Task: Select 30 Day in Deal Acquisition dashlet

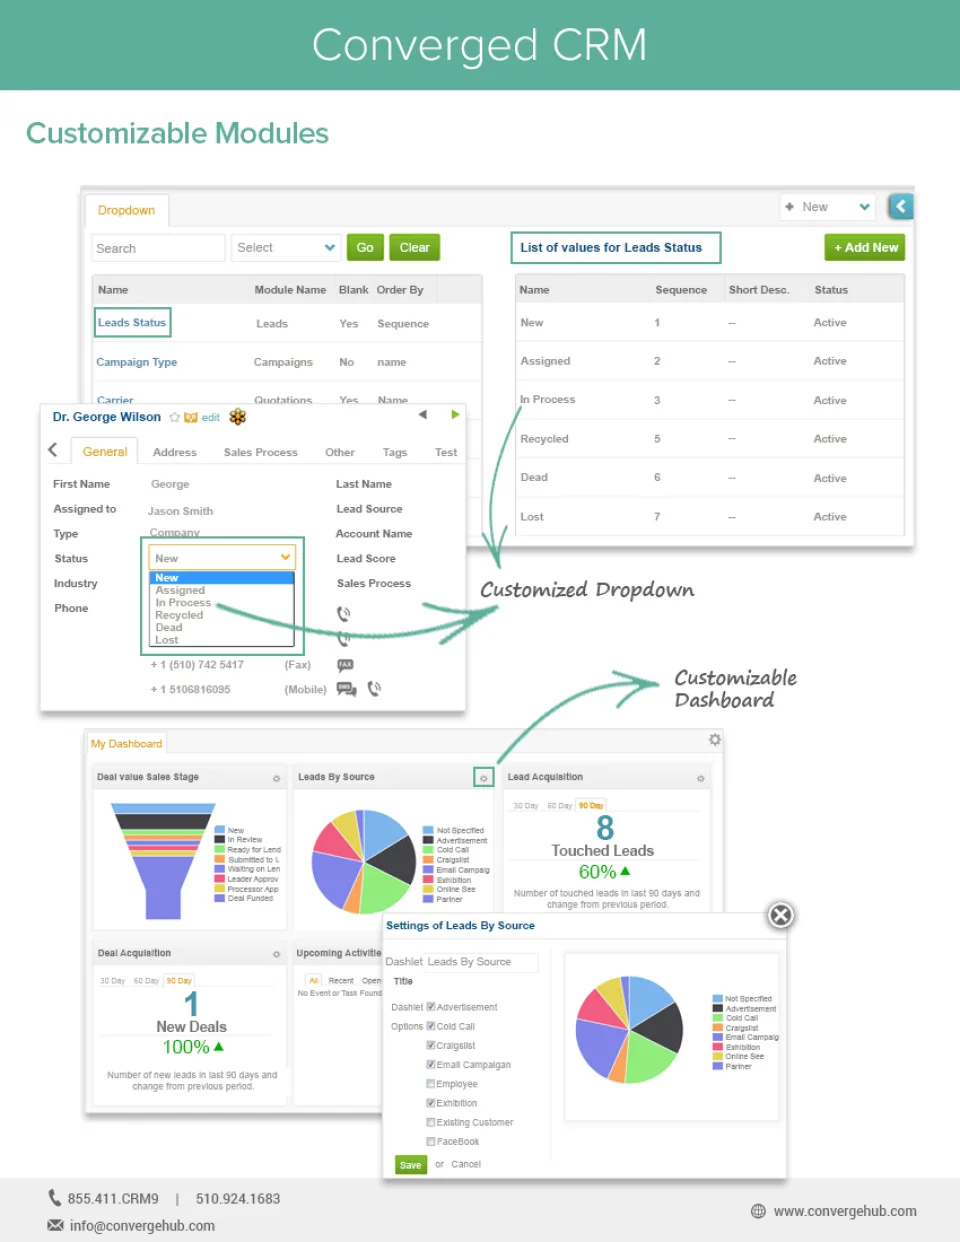Action: click(112, 981)
